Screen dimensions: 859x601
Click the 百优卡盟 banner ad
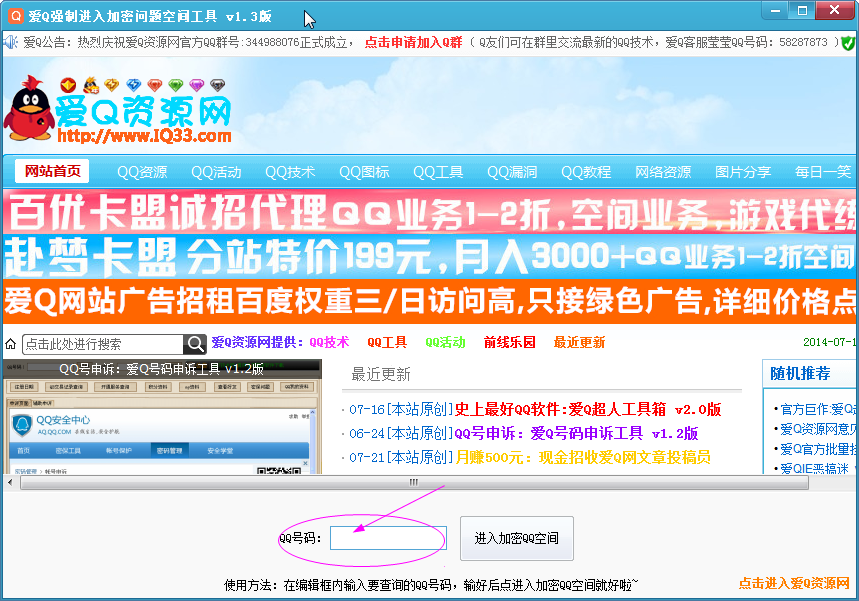(x=430, y=212)
